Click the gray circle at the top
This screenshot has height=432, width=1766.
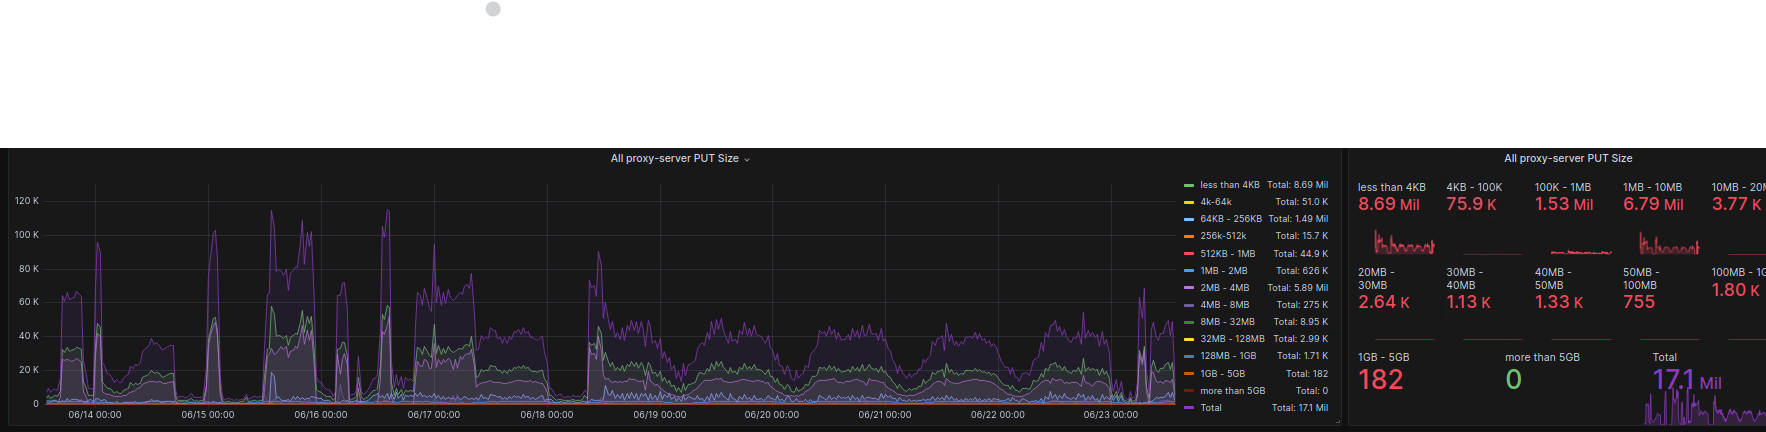pos(493,9)
